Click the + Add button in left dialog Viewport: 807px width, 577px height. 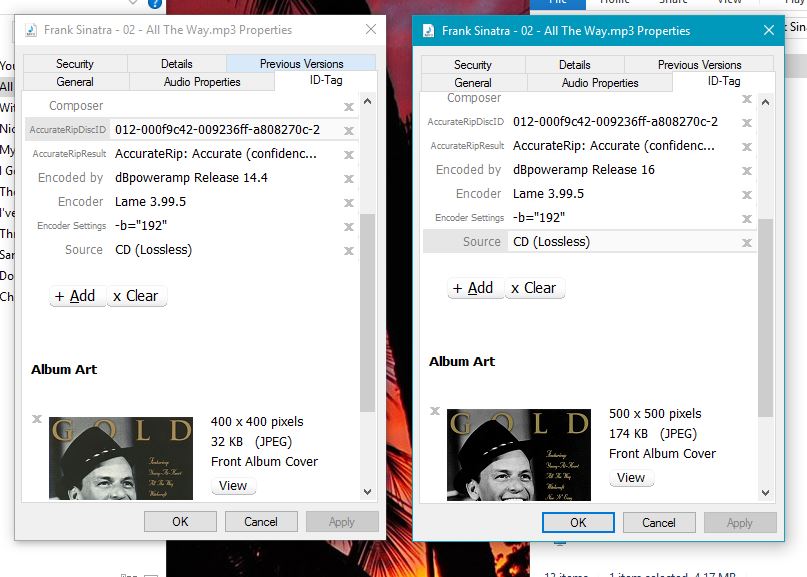tap(76, 296)
